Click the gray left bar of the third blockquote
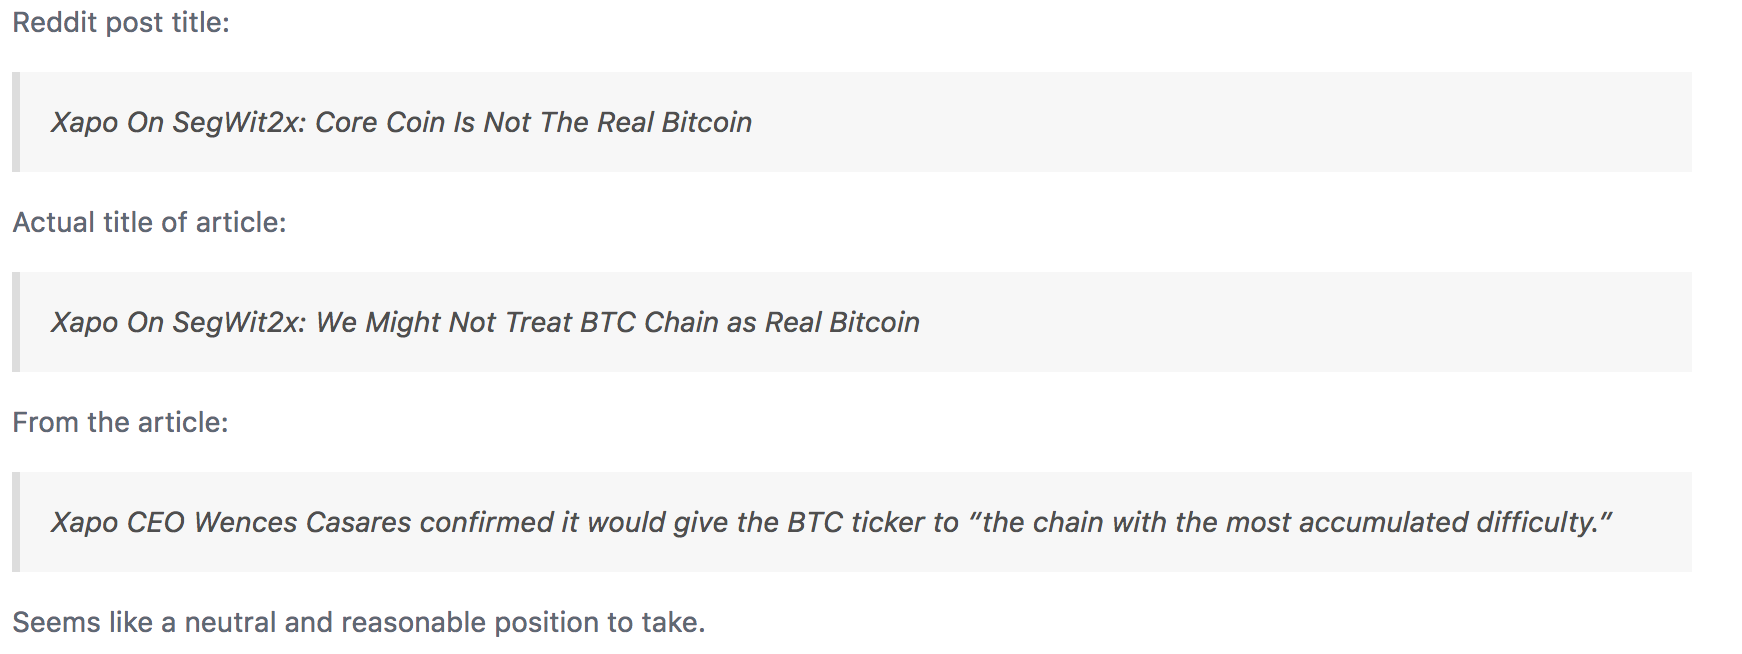Image resolution: width=1742 pixels, height=654 pixels. point(16,522)
